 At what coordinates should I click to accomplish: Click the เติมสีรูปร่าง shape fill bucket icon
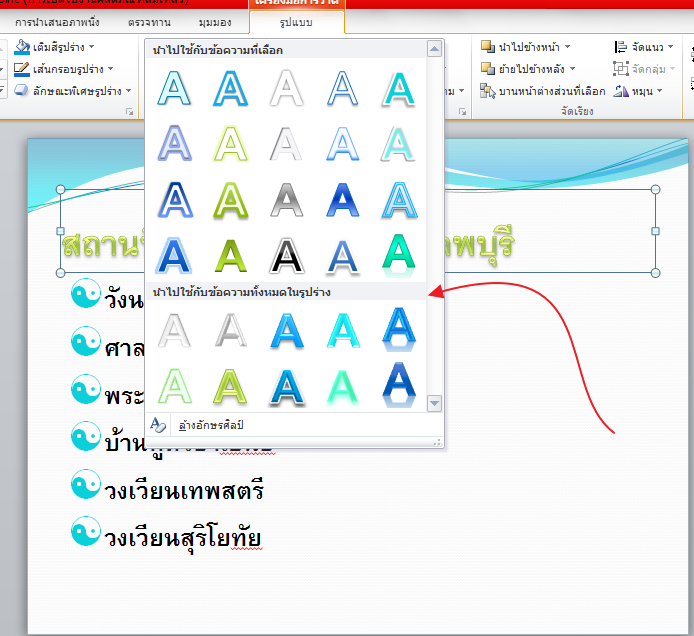pos(22,47)
